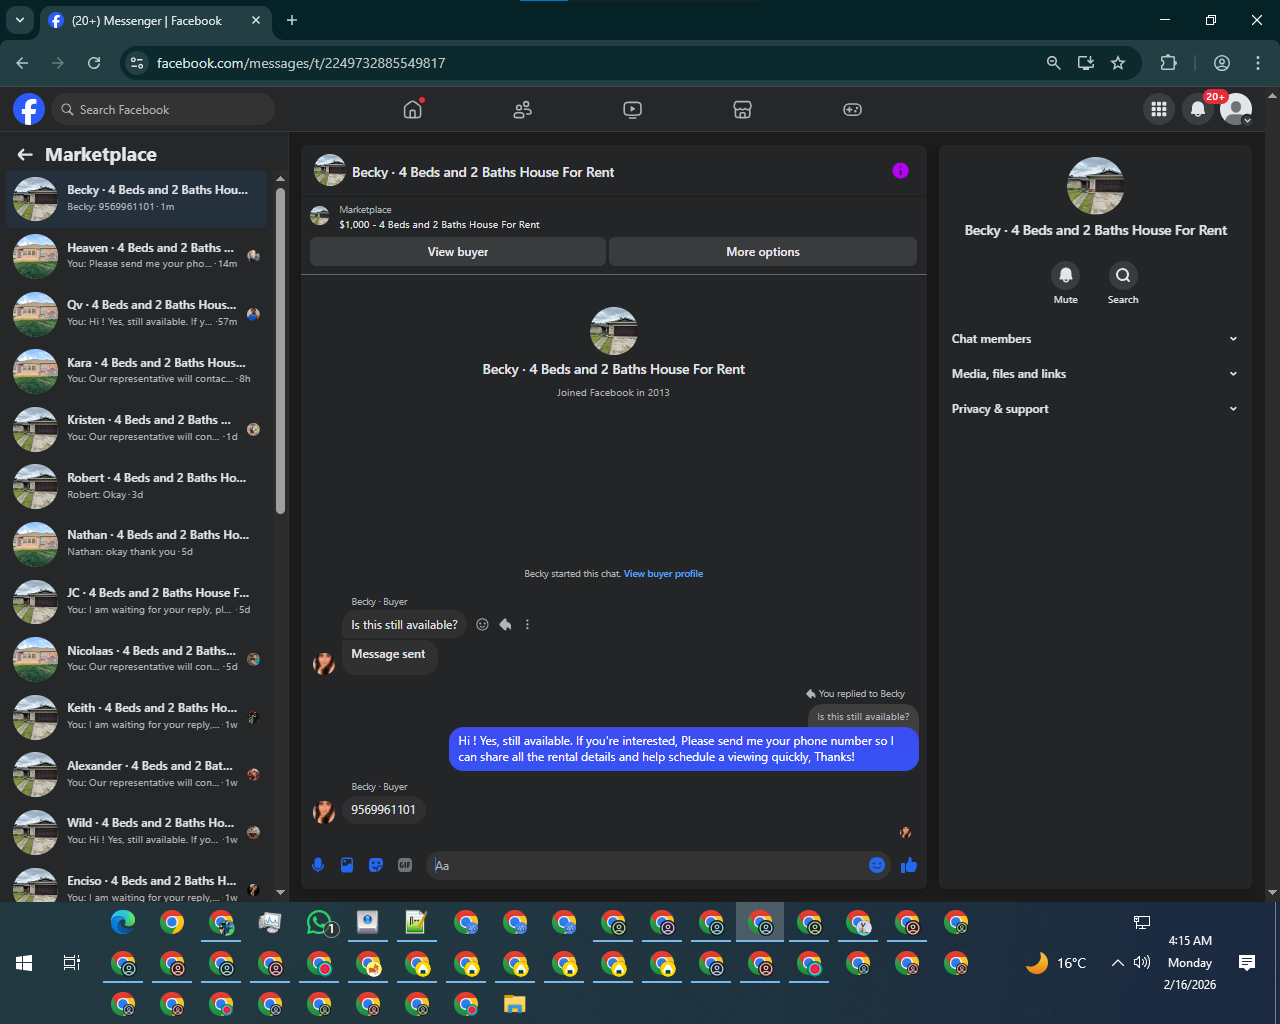Open the notifications bell icon
Screen dimensions: 1280x1024
coord(1198,110)
